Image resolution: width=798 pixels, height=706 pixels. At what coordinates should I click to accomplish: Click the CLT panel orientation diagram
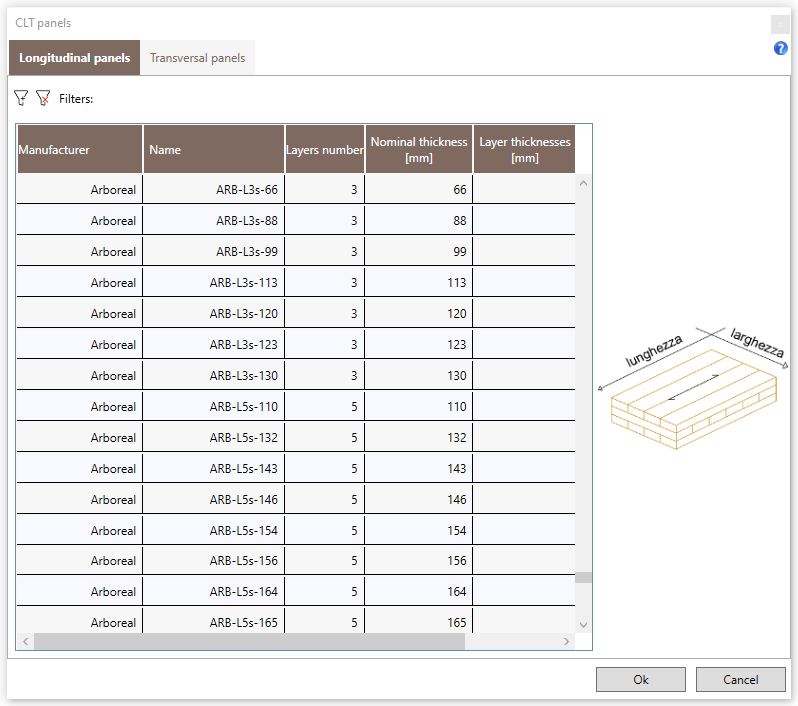[693, 388]
